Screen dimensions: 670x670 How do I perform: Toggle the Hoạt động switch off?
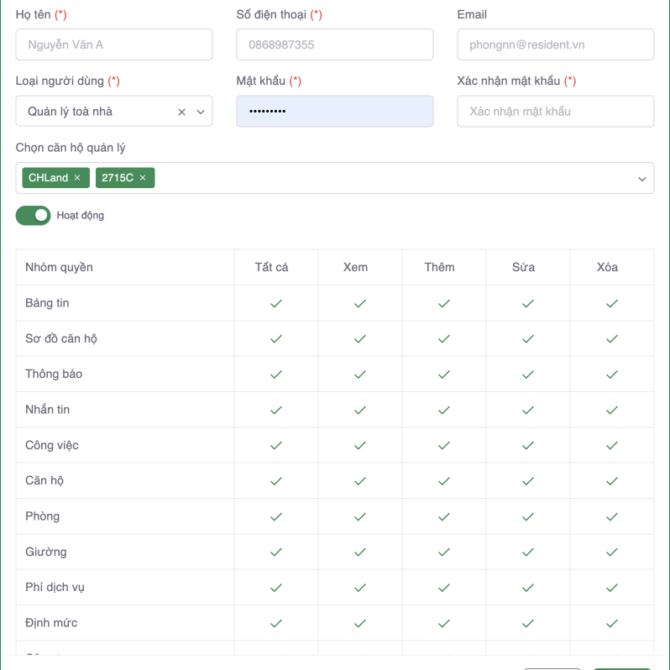[x=33, y=215]
